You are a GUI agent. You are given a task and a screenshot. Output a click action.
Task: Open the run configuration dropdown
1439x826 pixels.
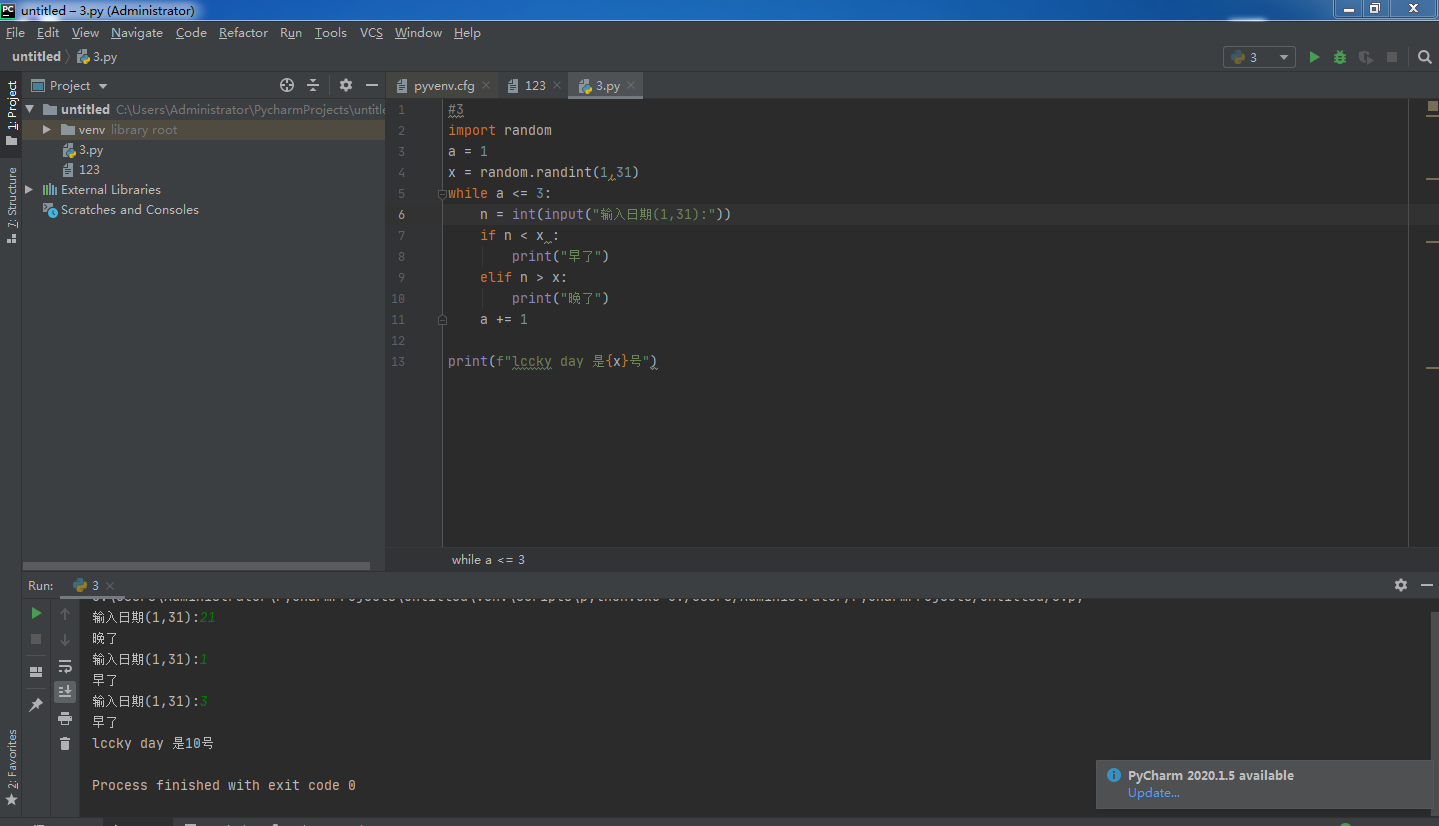[1259, 57]
